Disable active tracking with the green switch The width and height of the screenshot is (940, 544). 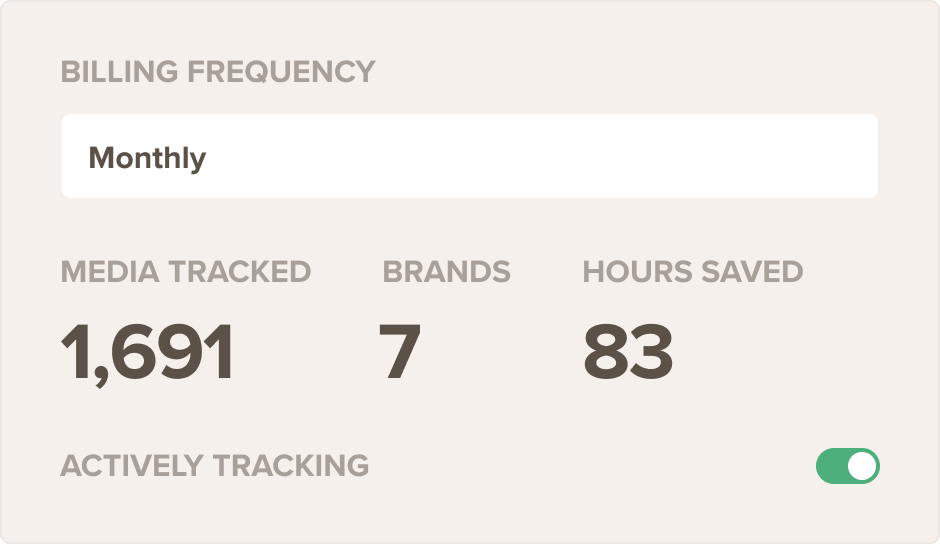pos(847,466)
